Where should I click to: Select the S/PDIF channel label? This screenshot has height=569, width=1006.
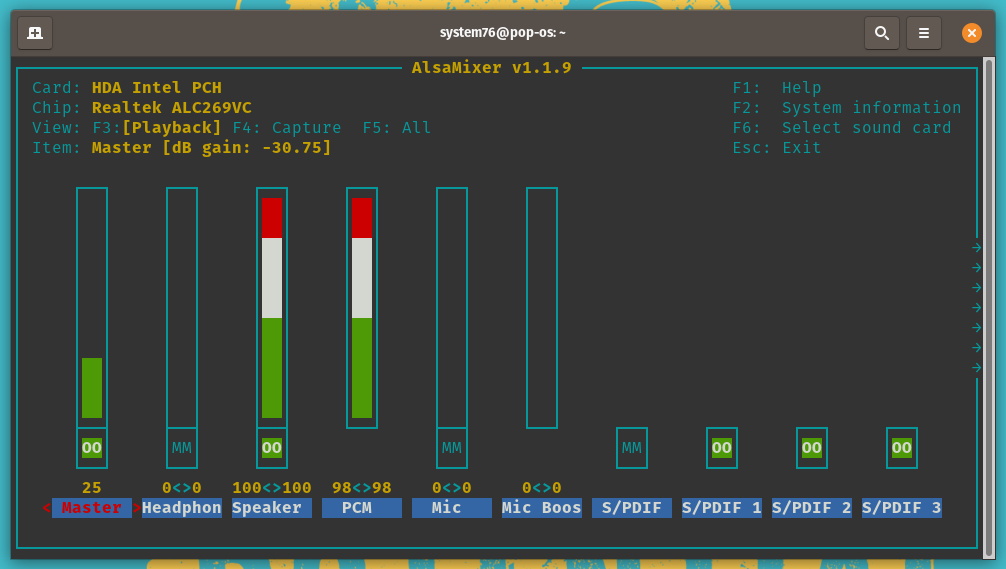click(631, 507)
